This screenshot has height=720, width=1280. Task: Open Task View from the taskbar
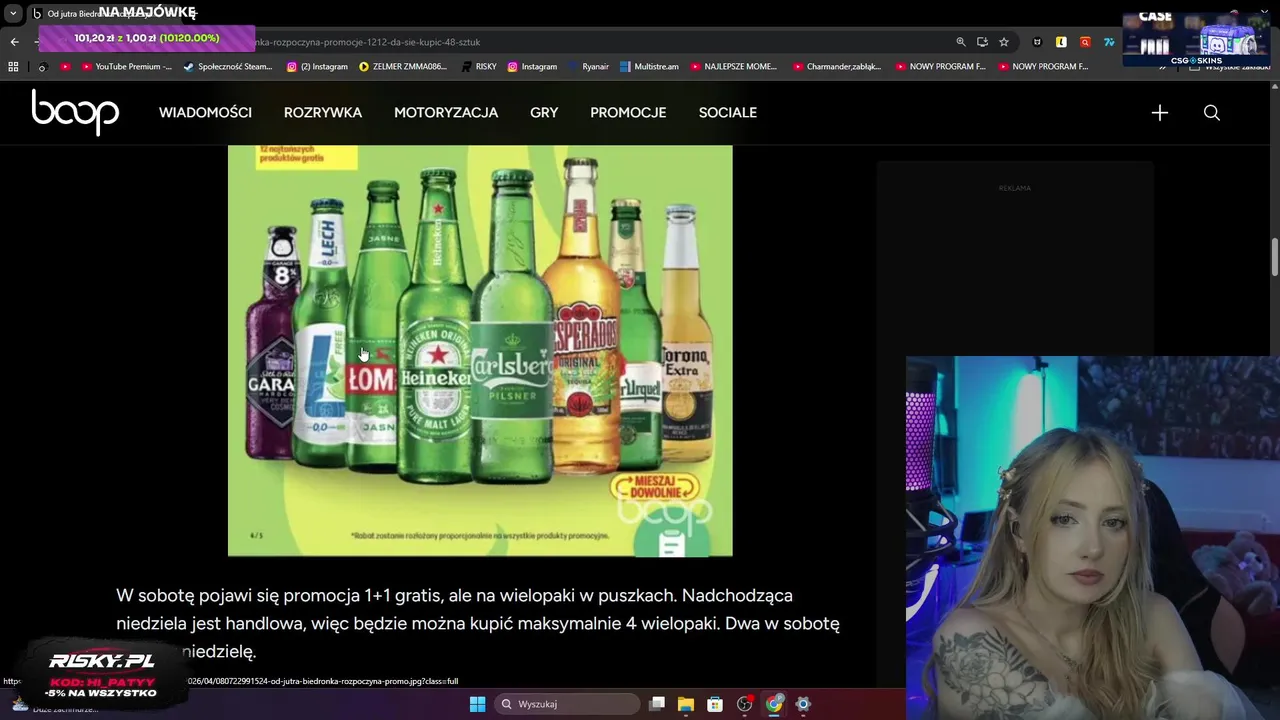657,704
